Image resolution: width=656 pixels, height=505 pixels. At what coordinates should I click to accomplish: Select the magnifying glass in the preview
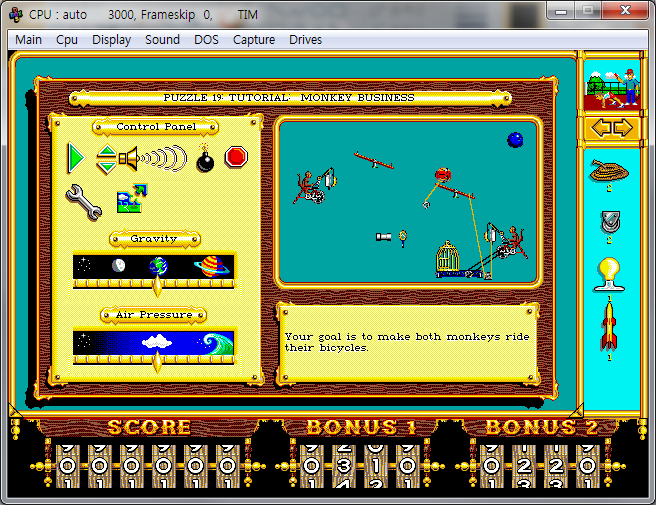point(402,238)
